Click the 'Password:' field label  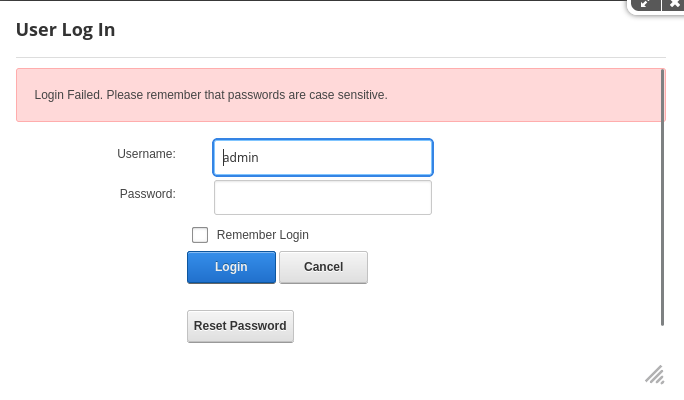click(147, 194)
